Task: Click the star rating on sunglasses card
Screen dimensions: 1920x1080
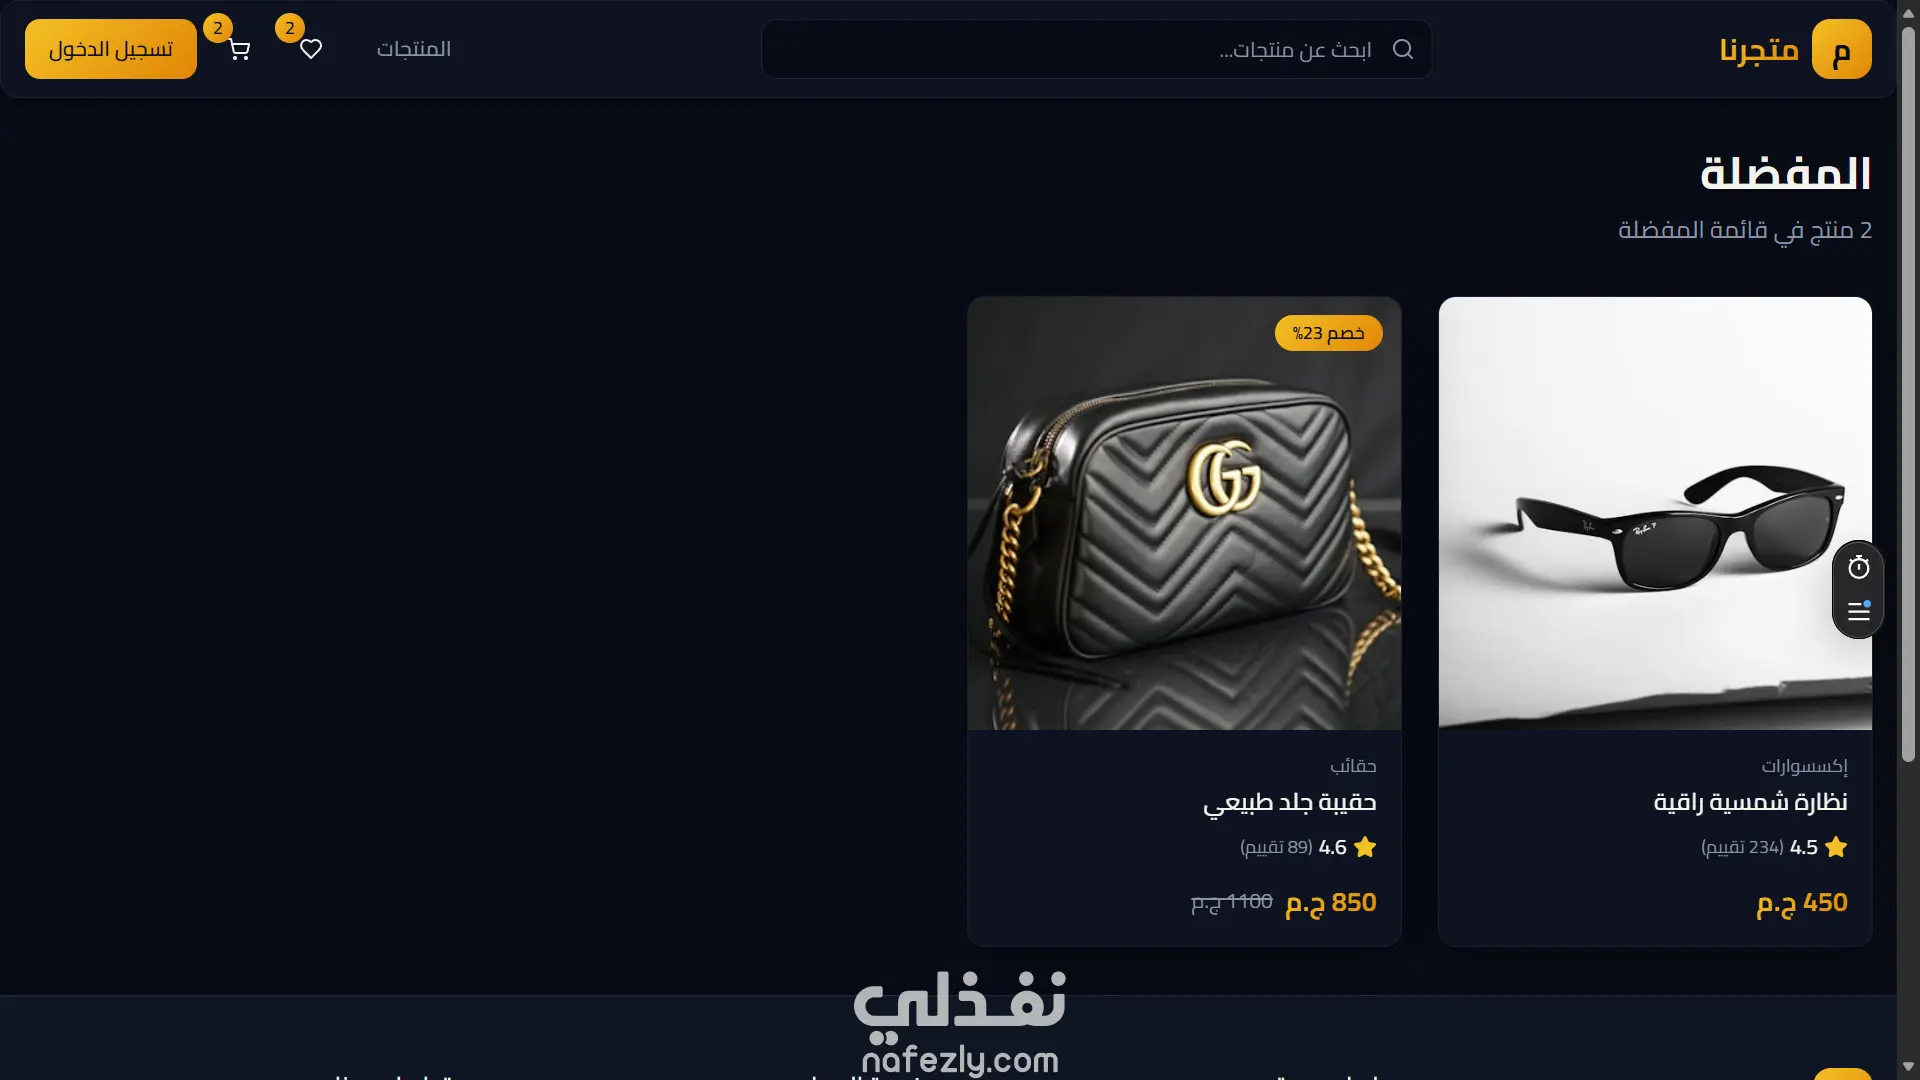Action: [x=1836, y=847]
